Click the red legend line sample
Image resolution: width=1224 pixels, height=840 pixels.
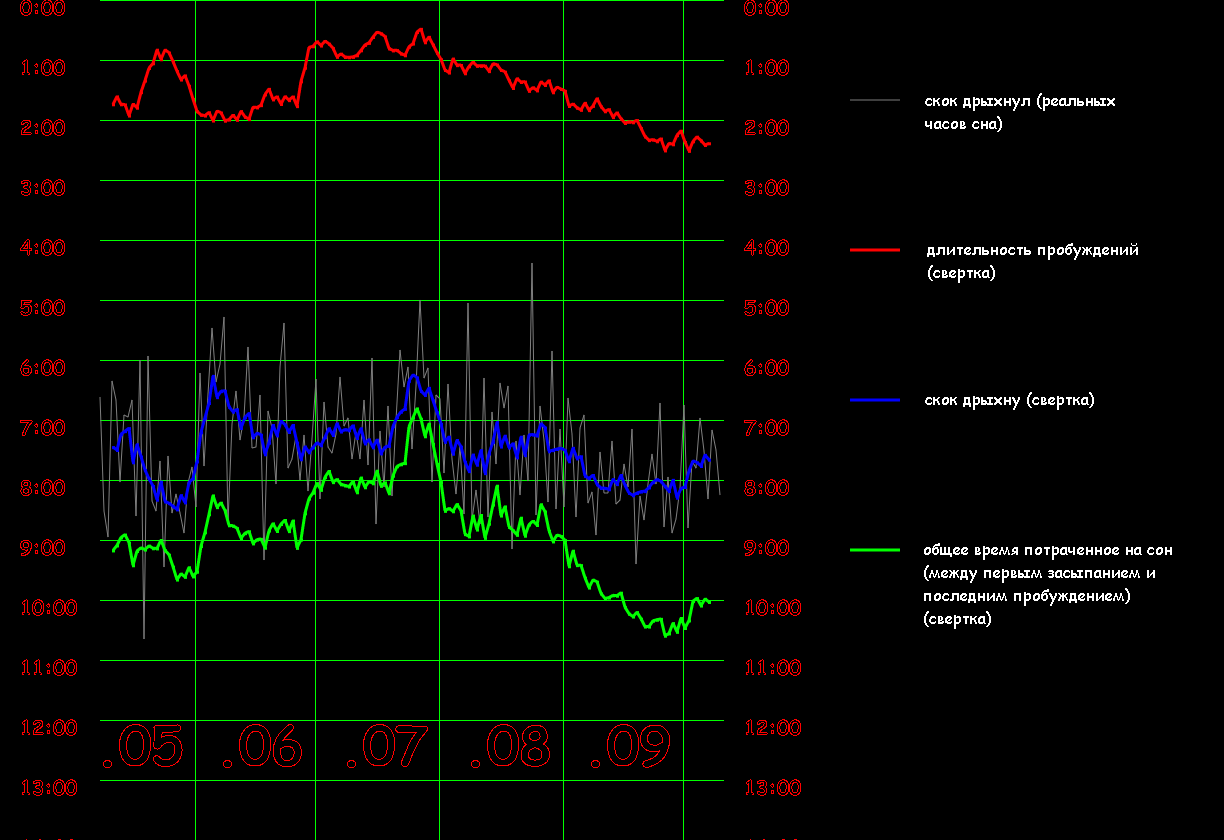click(x=875, y=250)
